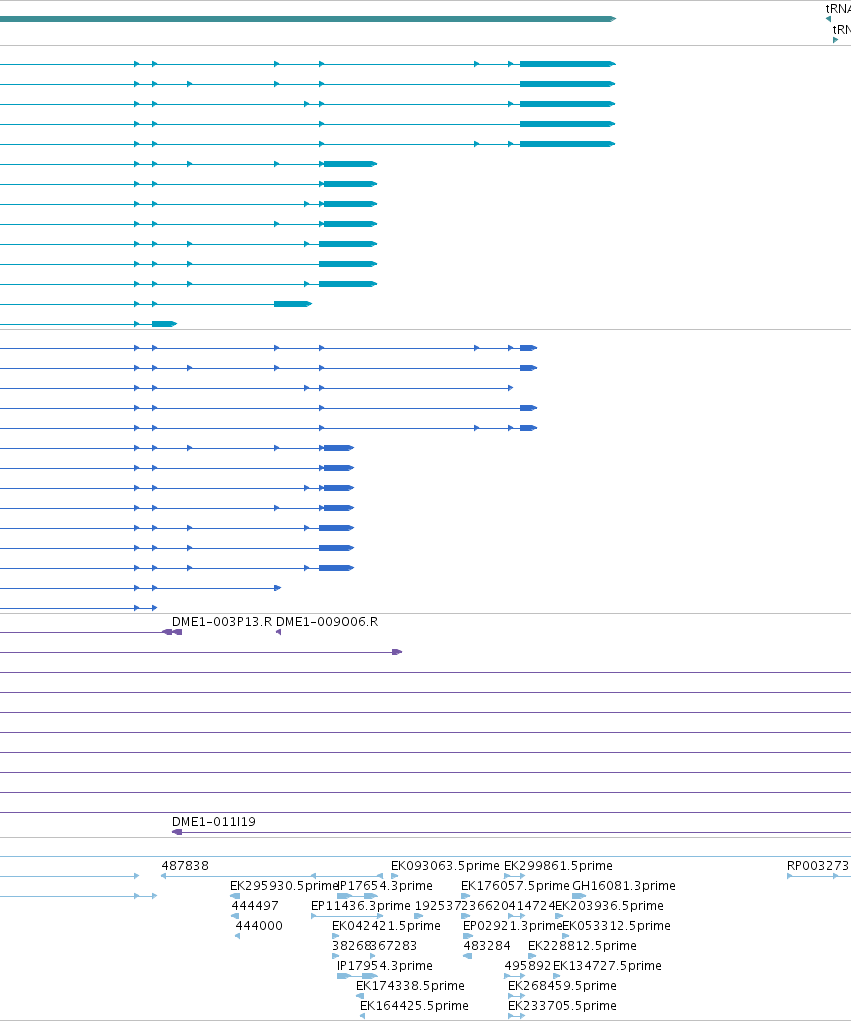Select EST EK203936.5prime label
Image resolution: width=851 pixels, height=1021 pixels.
pos(609,906)
